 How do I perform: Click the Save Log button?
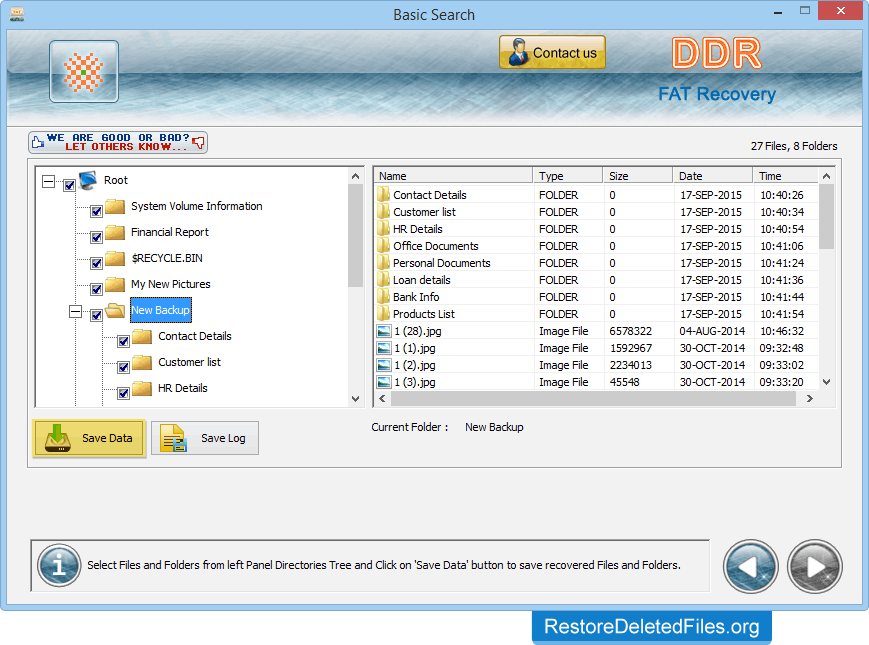point(205,438)
